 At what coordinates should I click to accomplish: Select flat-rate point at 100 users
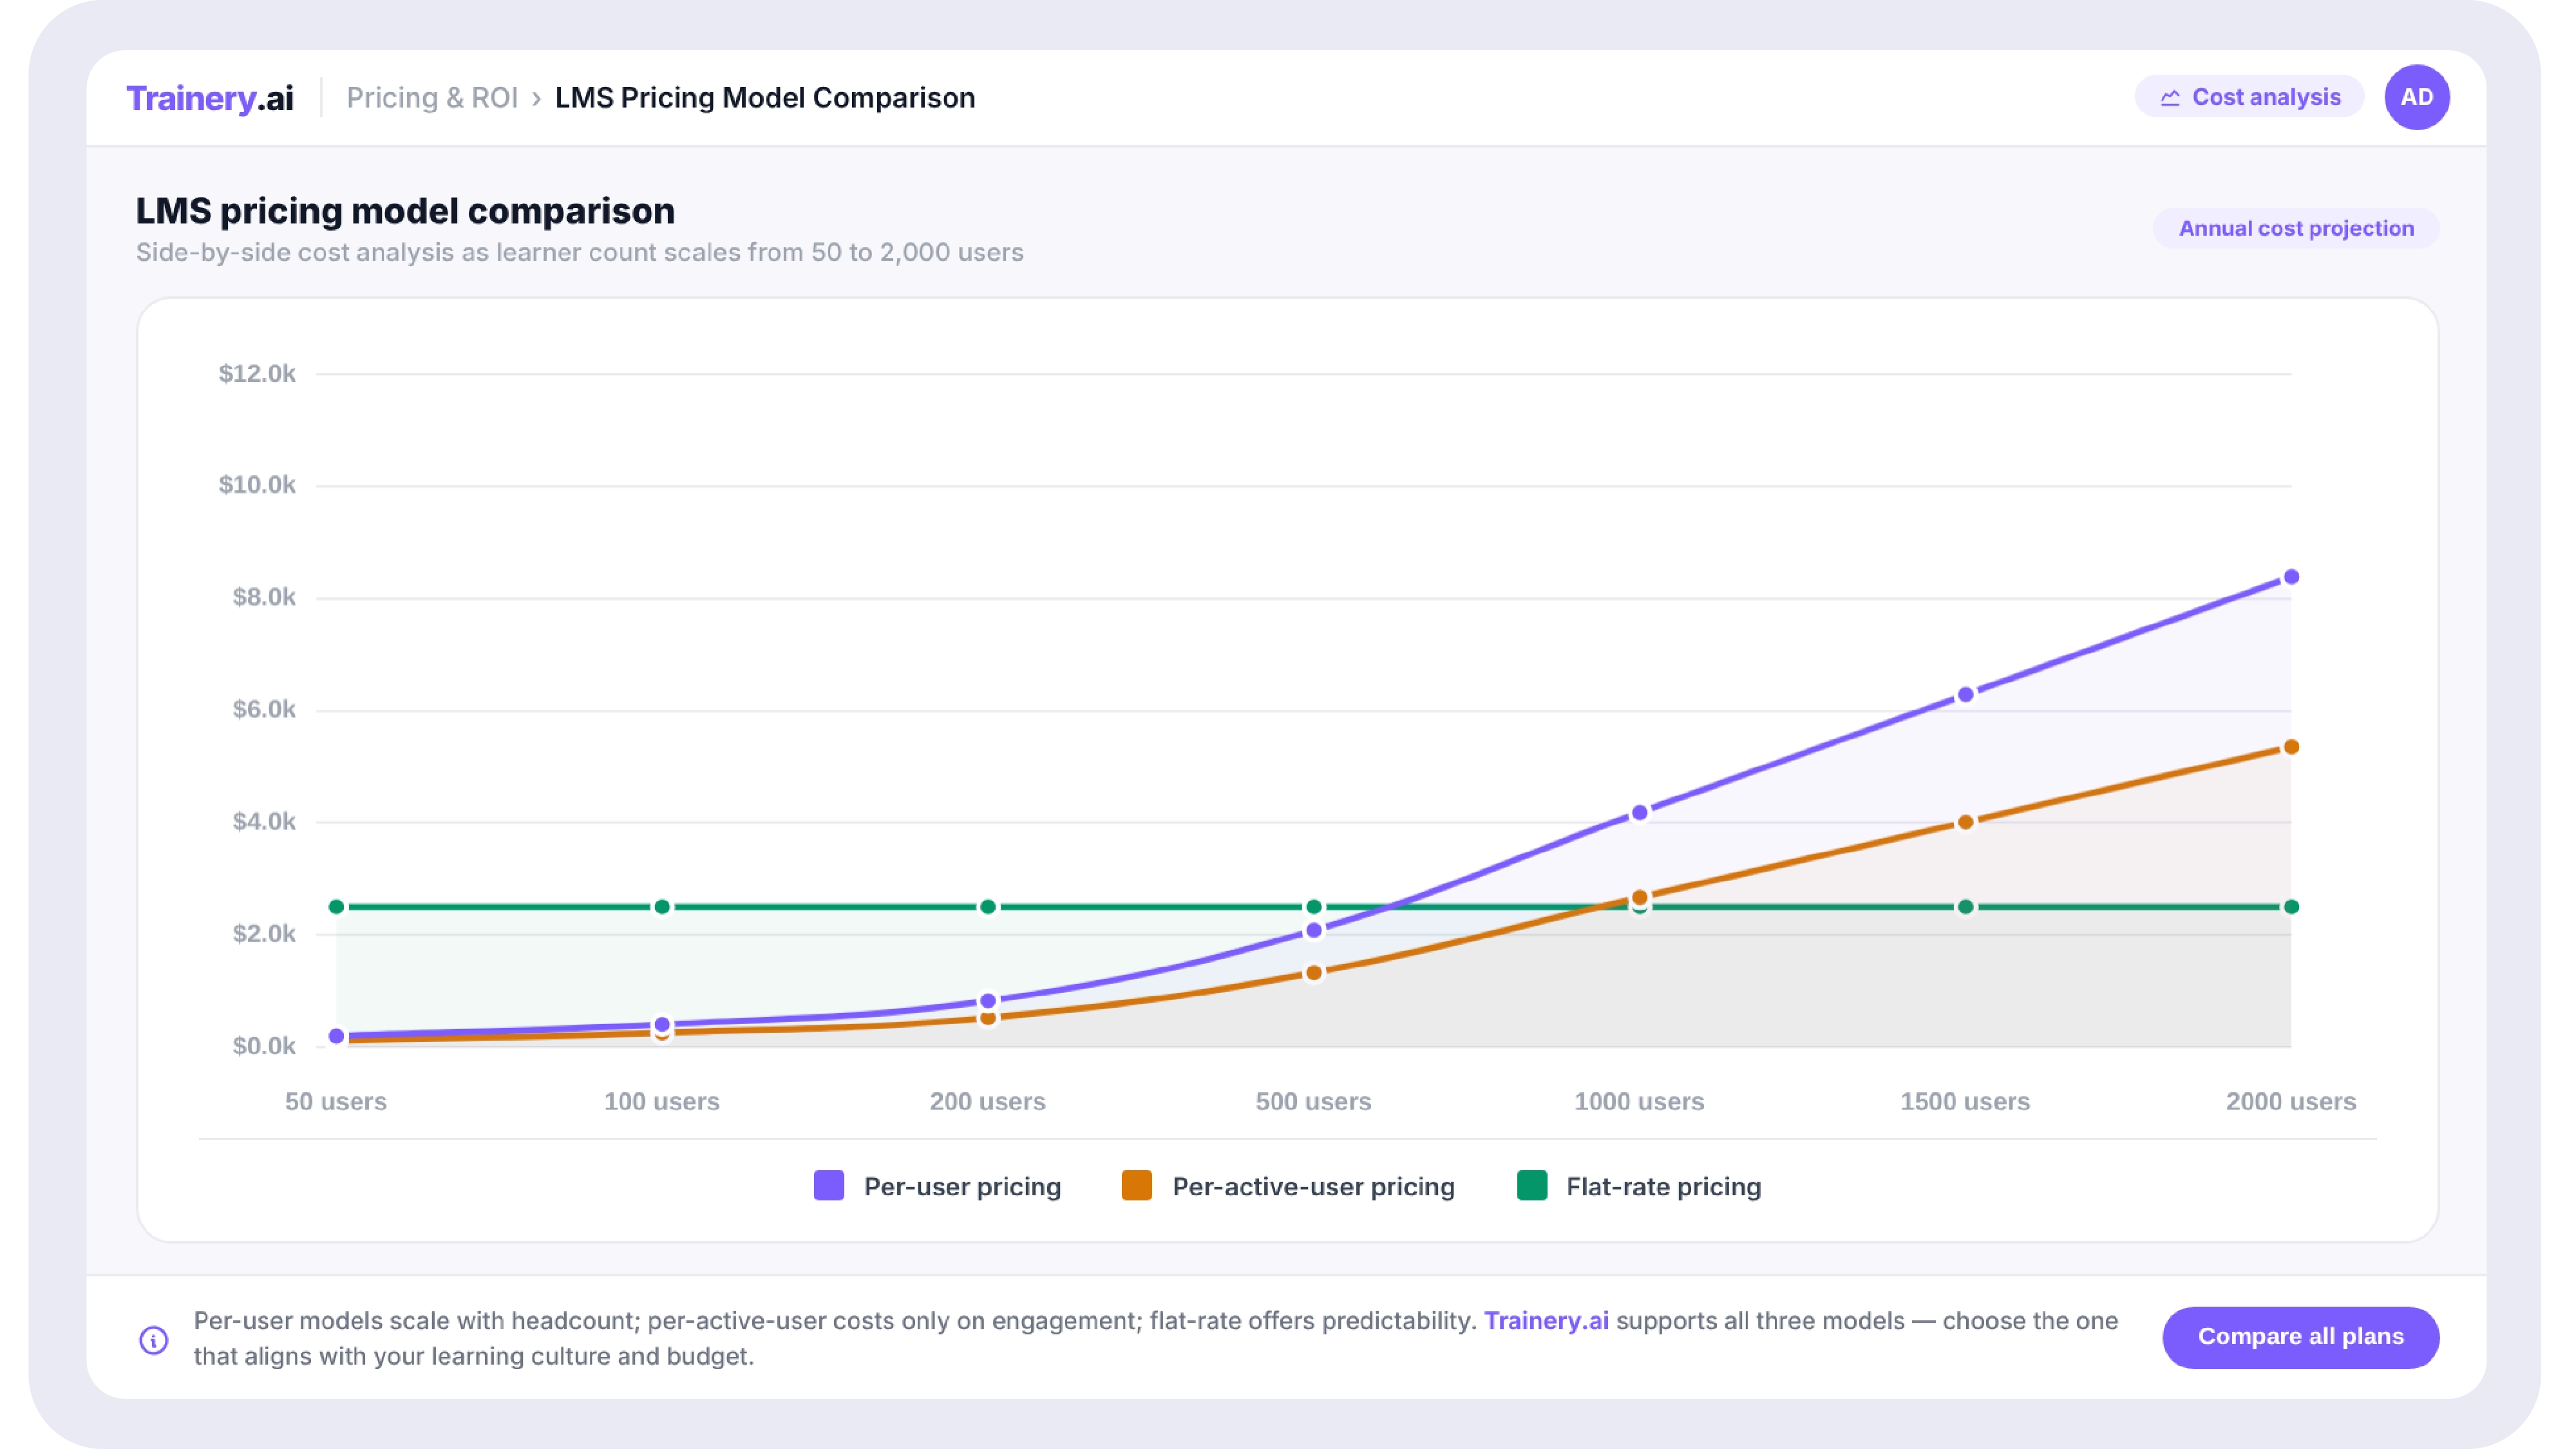click(x=662, y=907)
